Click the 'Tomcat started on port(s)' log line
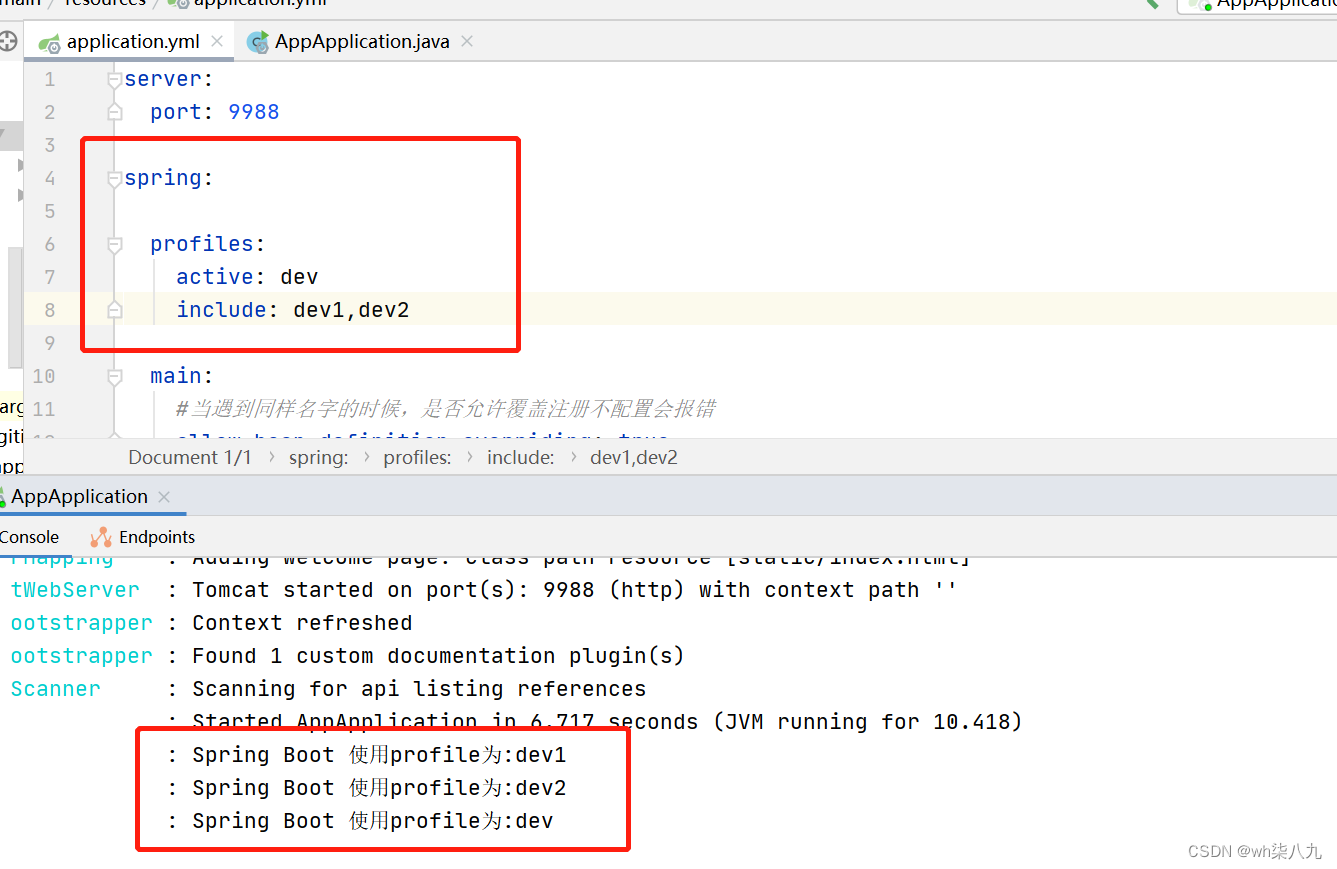 [575, 590]
